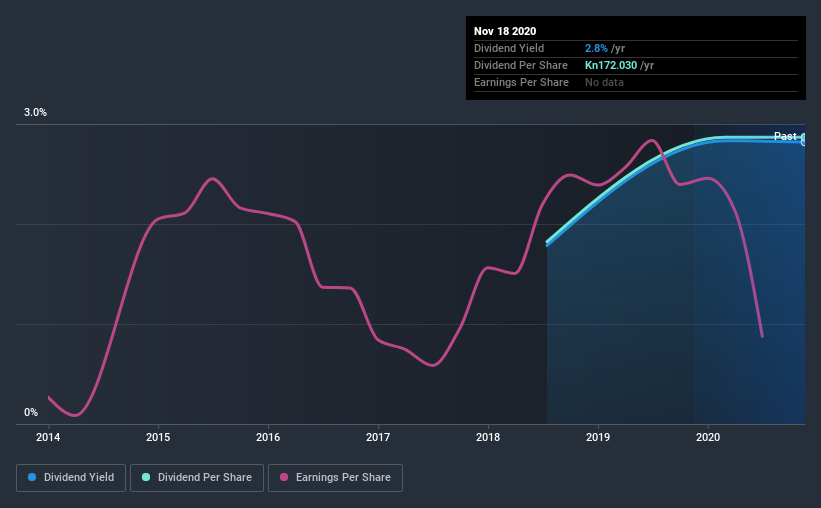
Task: Click the data point marker at chart's right edge
Action: pos(803,139)
